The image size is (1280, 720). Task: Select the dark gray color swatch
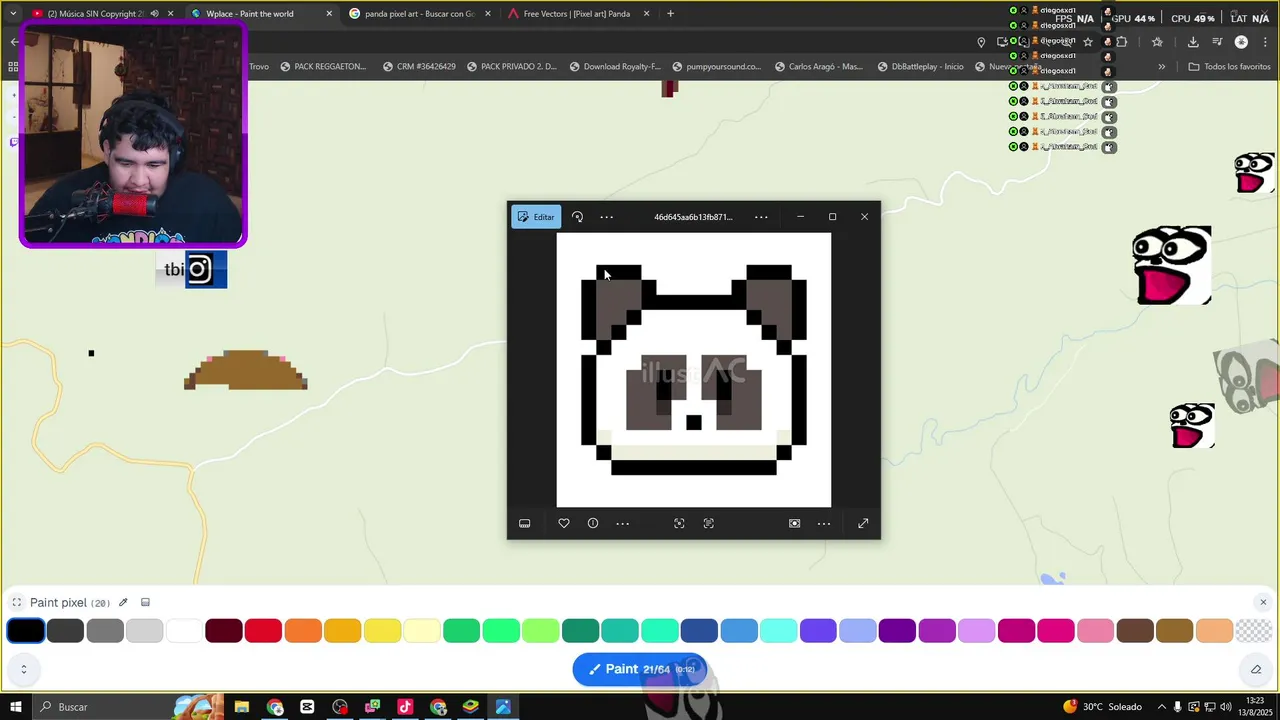pyautogui.click(x=65, y=631)
